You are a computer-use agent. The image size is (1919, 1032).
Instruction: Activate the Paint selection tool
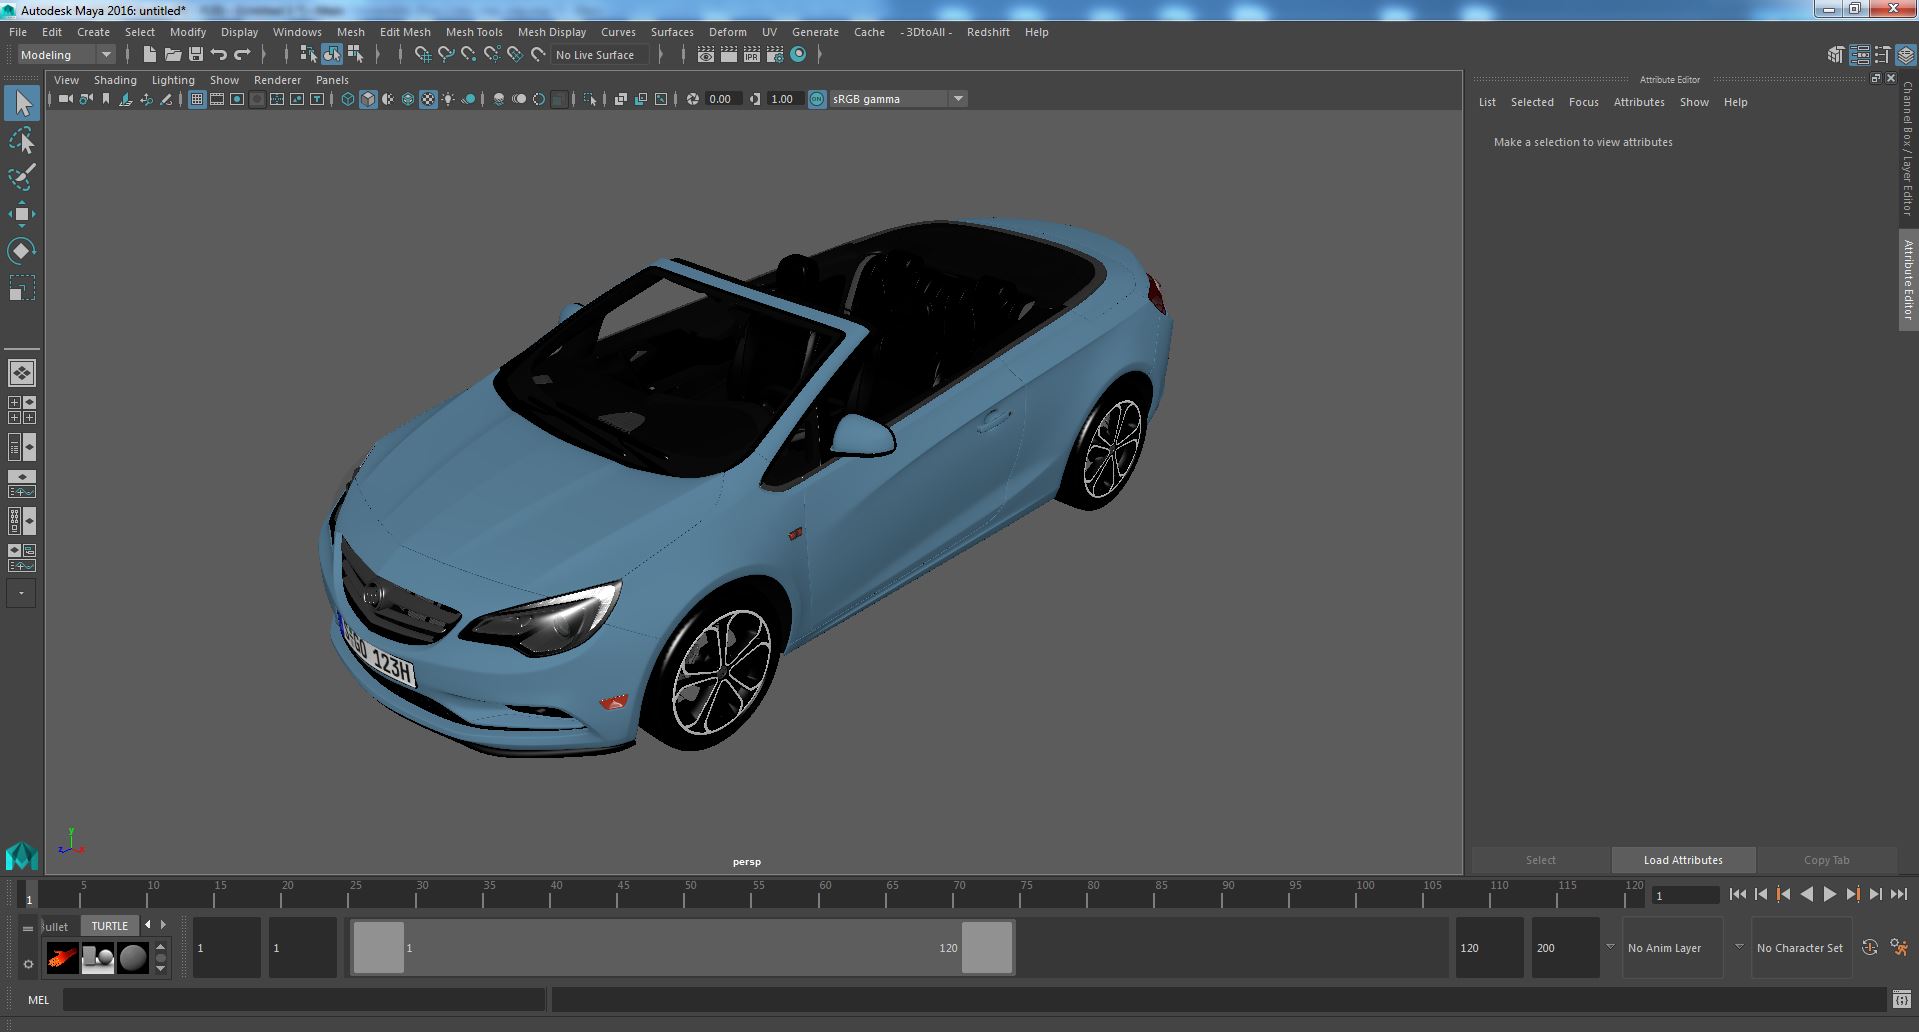(22, 177)
